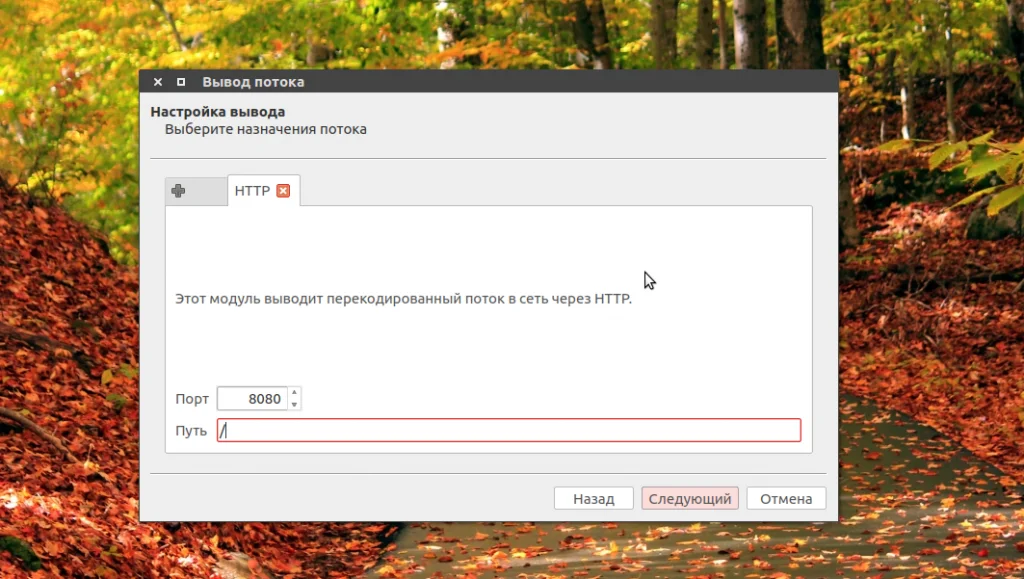Open the add destination plus tab
Image resolution: width=1024 pixels, height=579 pixels.
(x=196, y=191)
